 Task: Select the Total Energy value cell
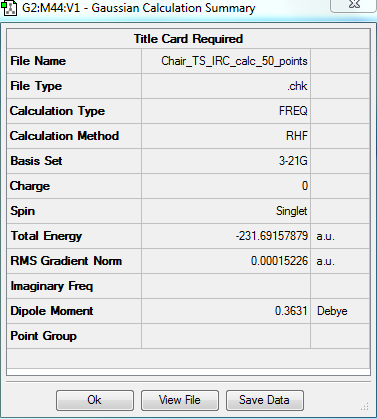pyautogui.click(x=226, y=236)
